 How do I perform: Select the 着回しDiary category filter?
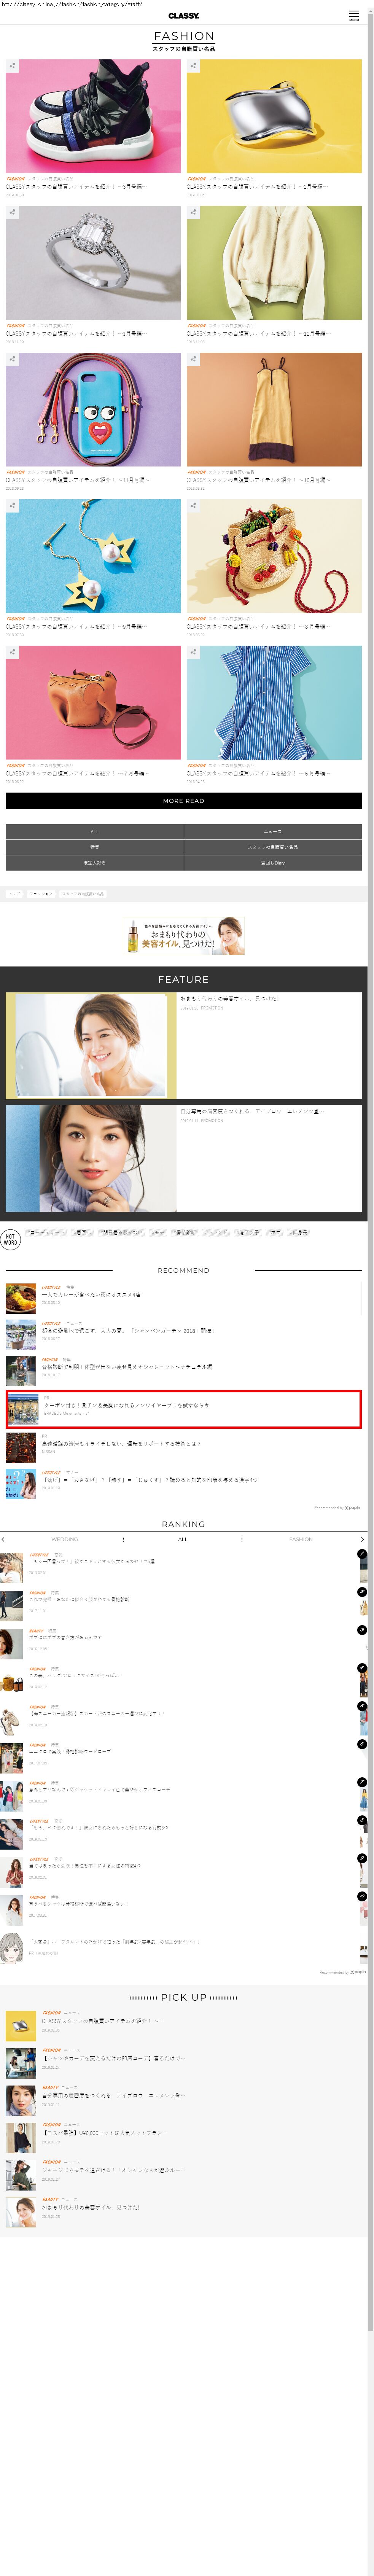pos(273,863)
